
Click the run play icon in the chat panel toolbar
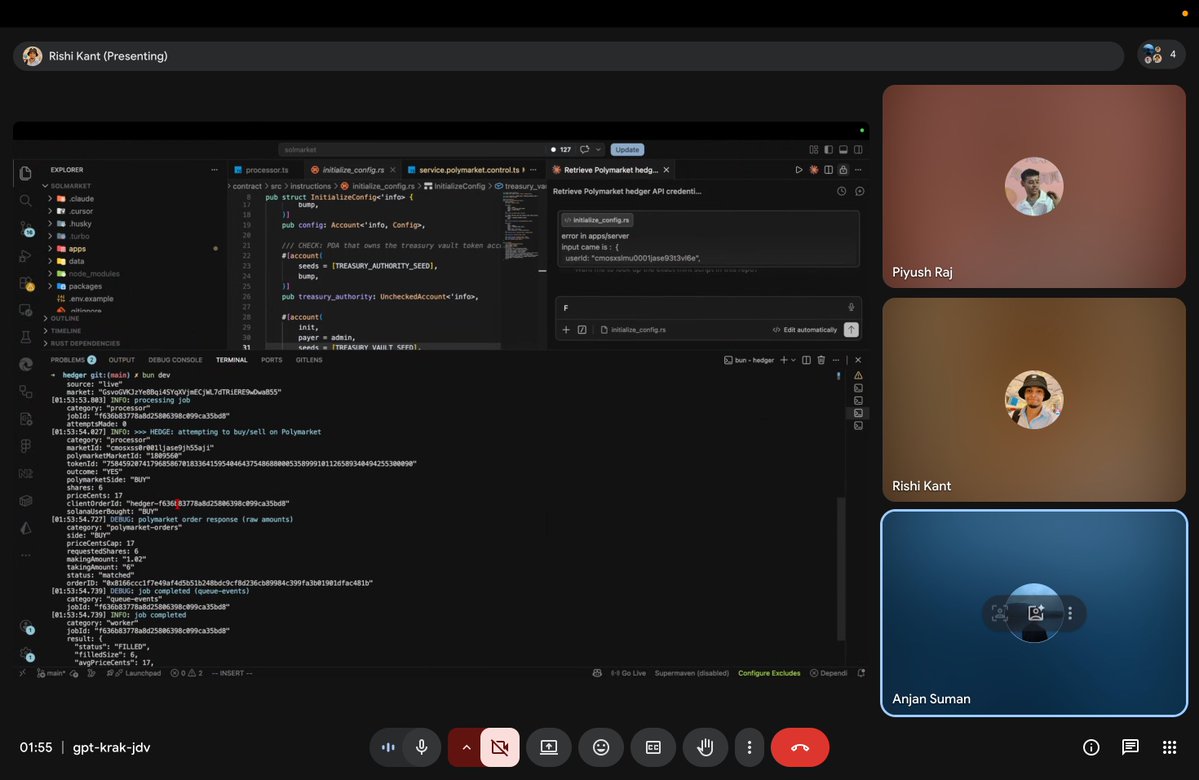click(798, 170)
